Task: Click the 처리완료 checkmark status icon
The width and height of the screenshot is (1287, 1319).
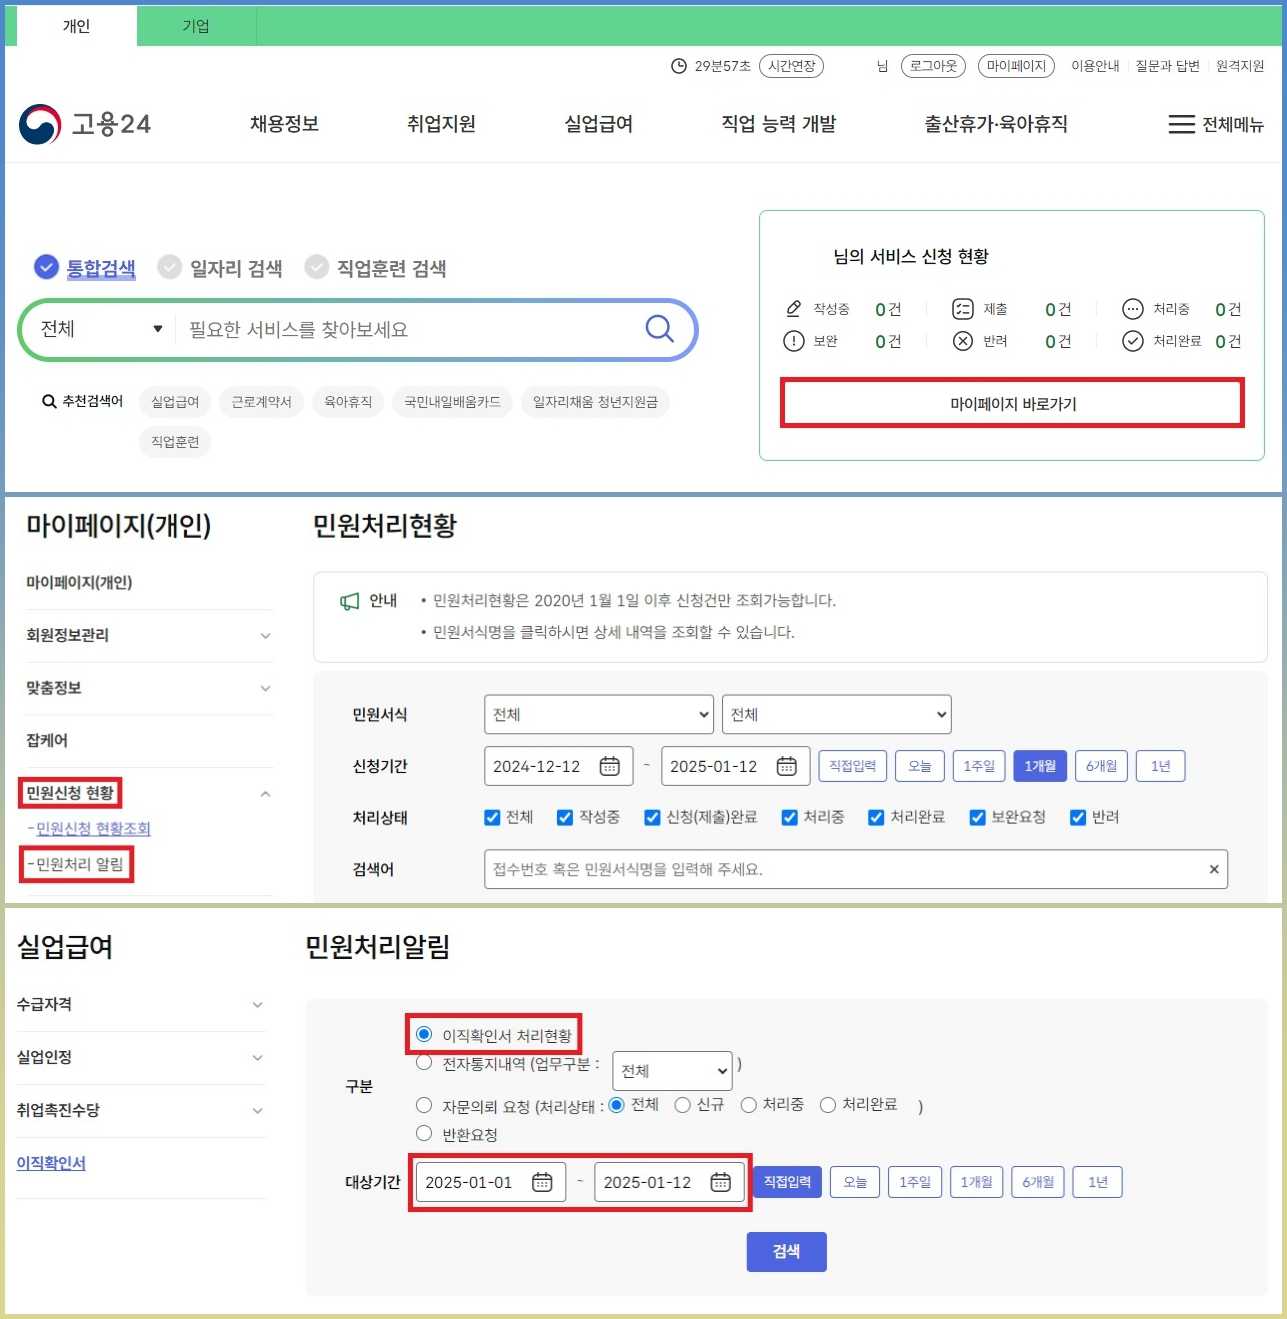Action: [1132, 341]
